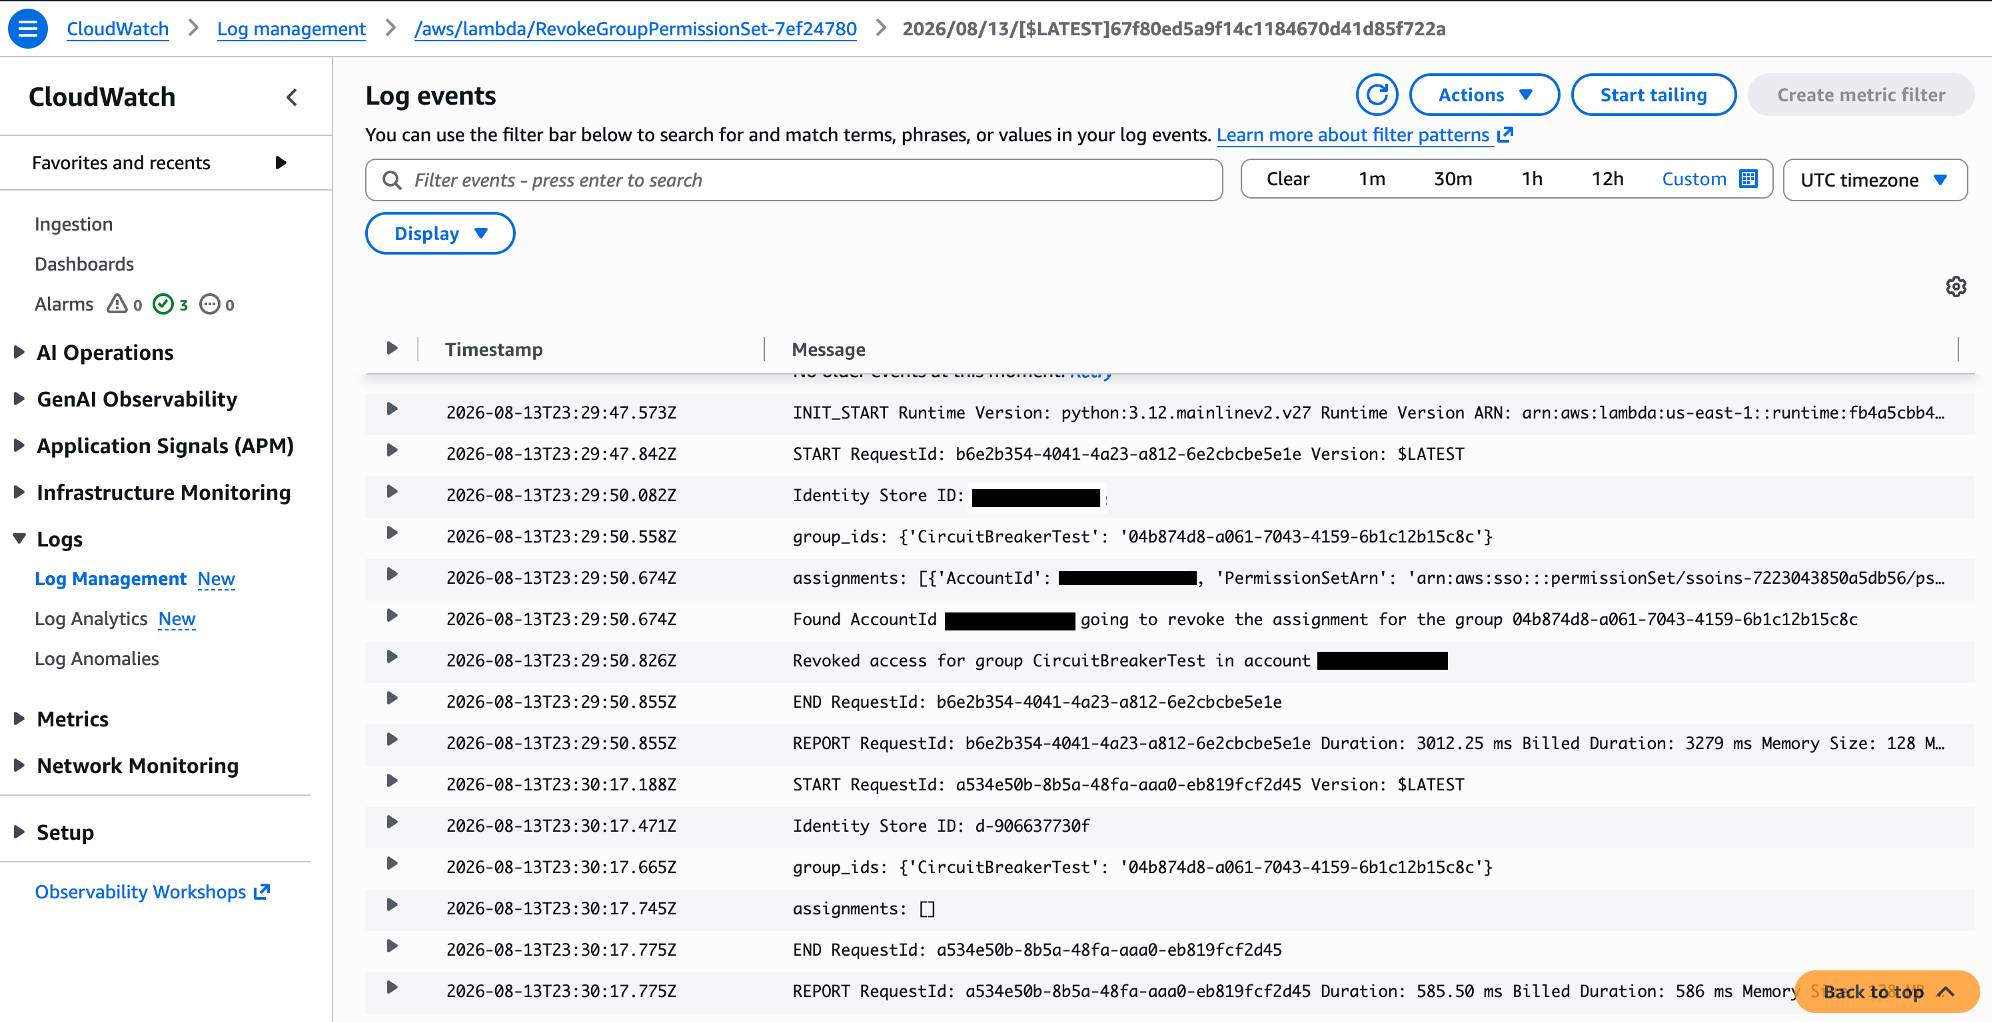This screenshot has width=1992, height=1022.
Task: Click the 2026-08-13T23:29:47.842Z timestamp
Action: coord(561,454)
